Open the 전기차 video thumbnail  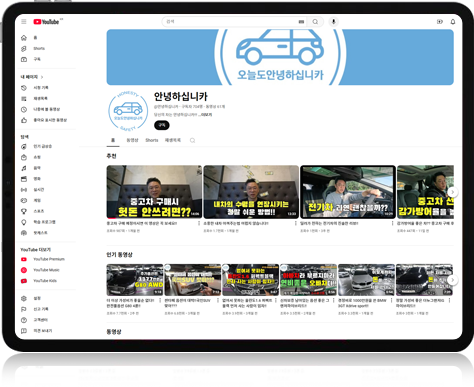(x=348, y=192)
